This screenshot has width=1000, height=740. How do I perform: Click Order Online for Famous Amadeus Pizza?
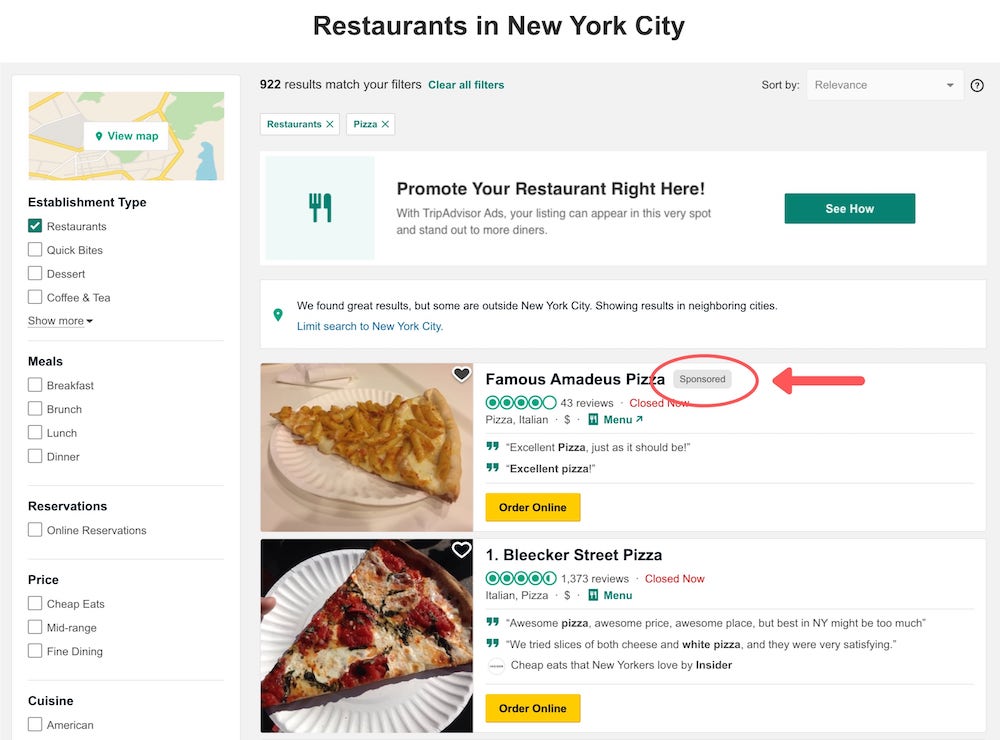pyautogui.click(x=533, y=507)
